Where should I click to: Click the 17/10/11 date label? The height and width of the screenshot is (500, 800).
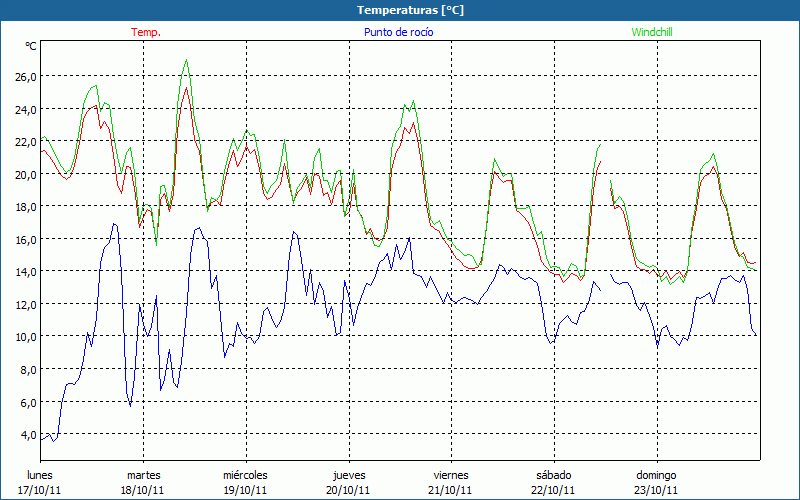(x=40, y=490)
